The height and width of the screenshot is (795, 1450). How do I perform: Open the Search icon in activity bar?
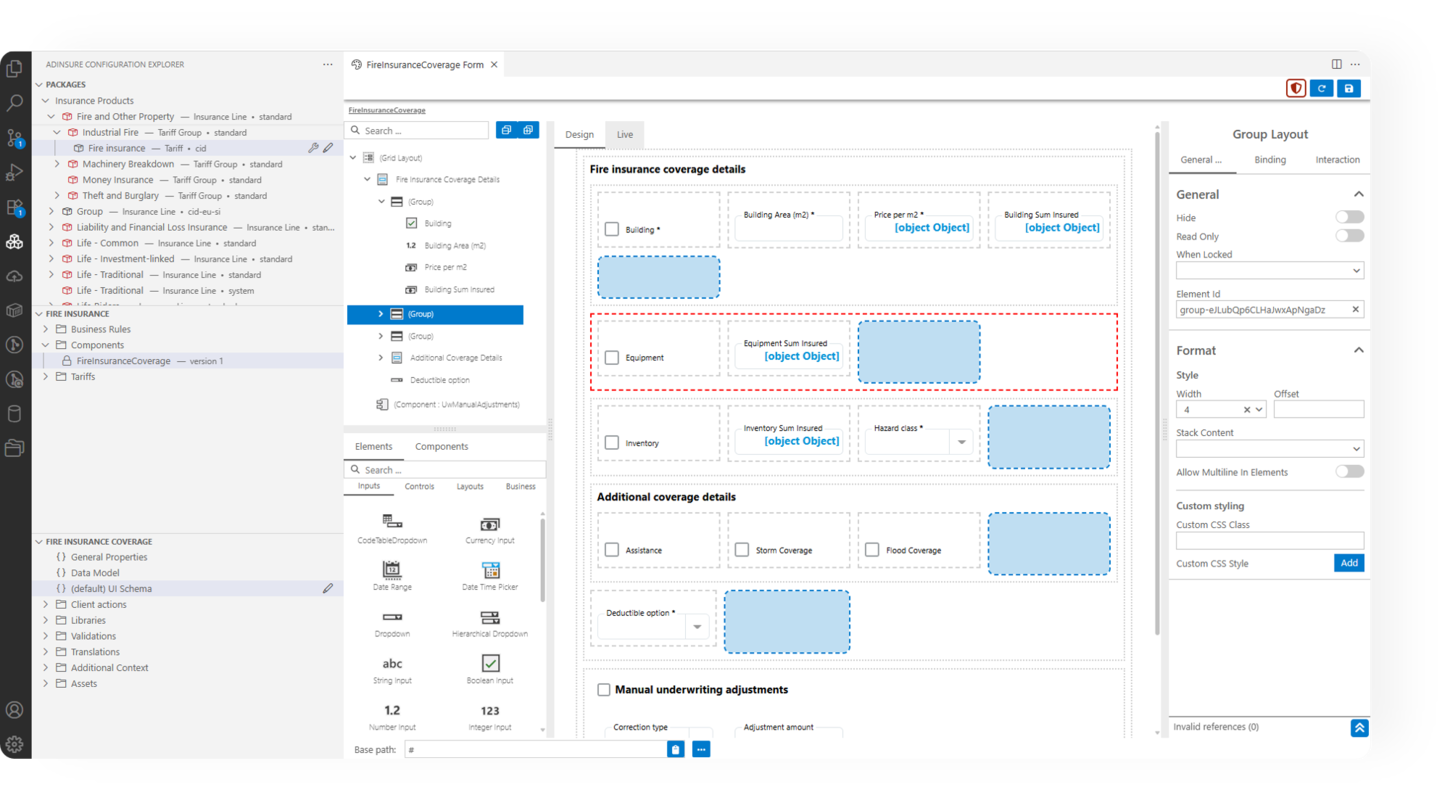coord(15,103)
